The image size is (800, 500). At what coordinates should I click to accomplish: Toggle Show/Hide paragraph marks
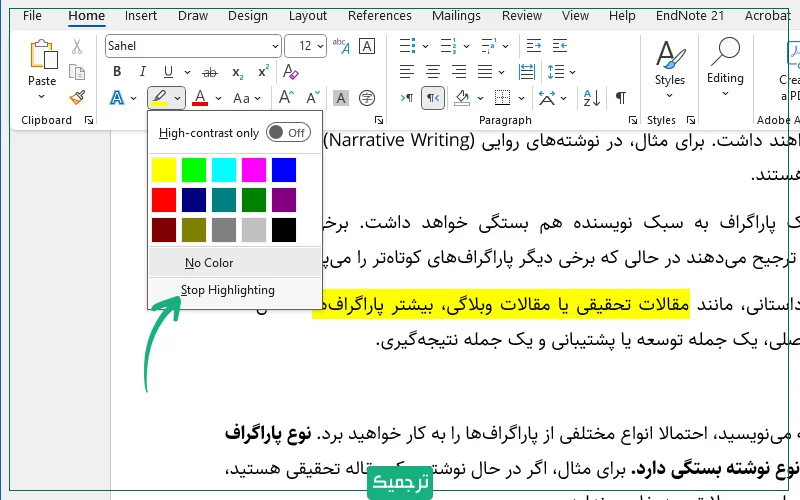click(x=621, y=97)
